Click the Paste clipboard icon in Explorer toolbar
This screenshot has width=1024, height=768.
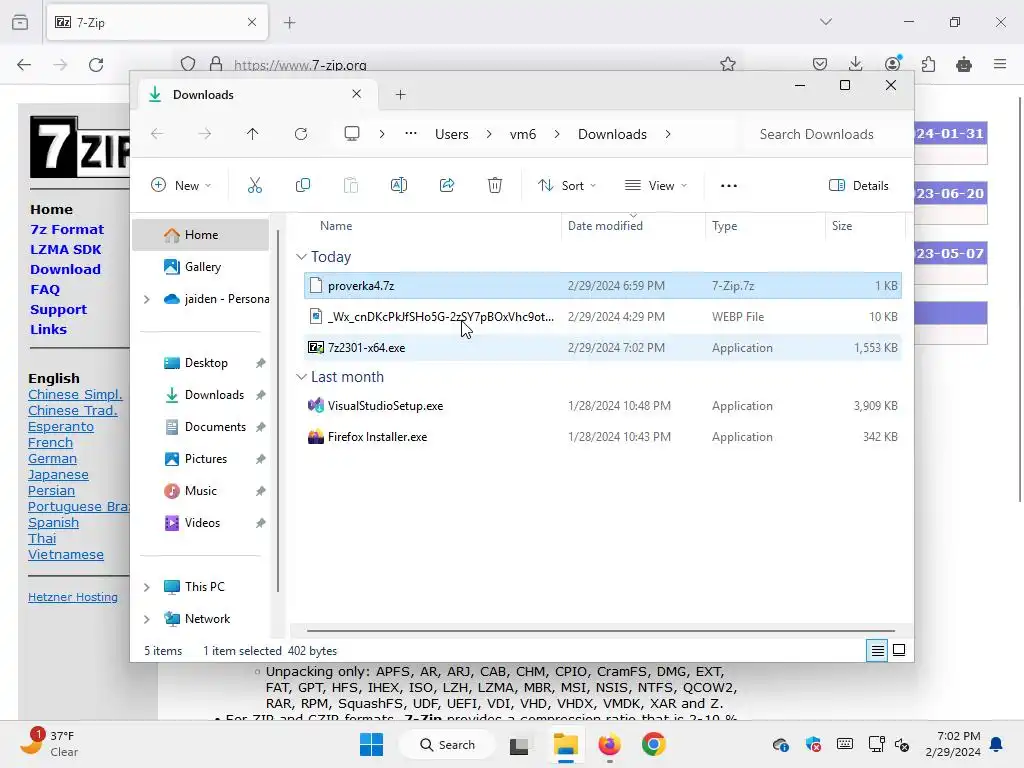[351, 185]
